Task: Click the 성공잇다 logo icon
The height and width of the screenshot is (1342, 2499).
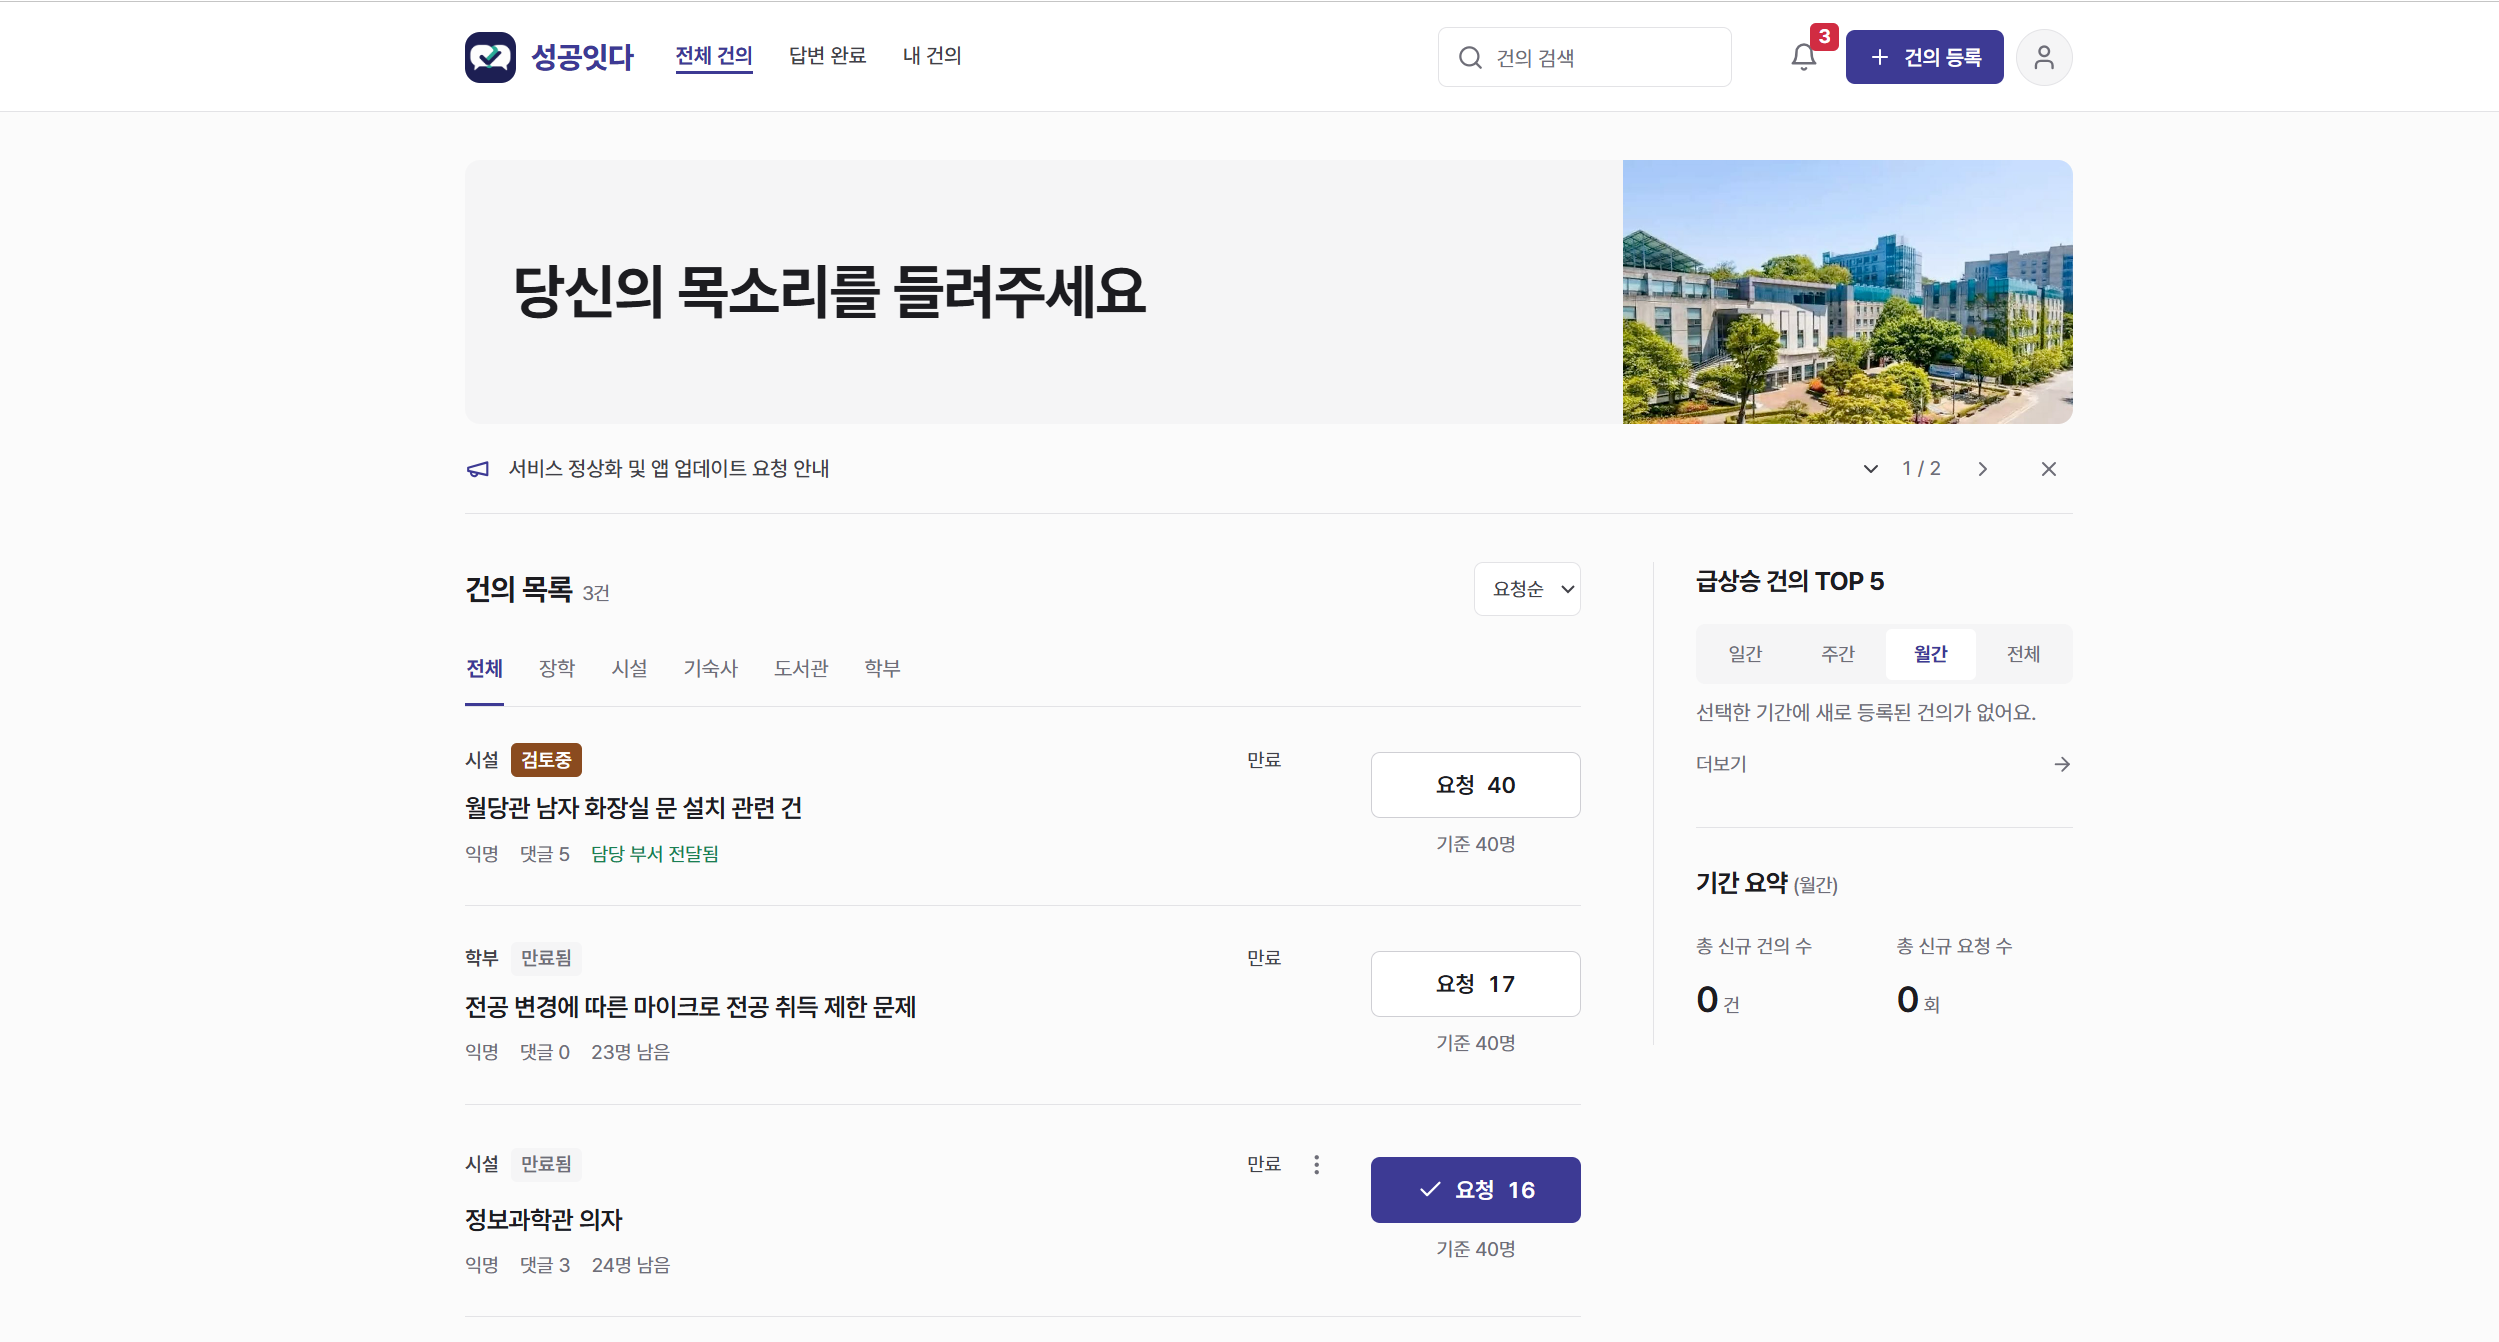Action: pyautogui.click(x=490, y=57)
